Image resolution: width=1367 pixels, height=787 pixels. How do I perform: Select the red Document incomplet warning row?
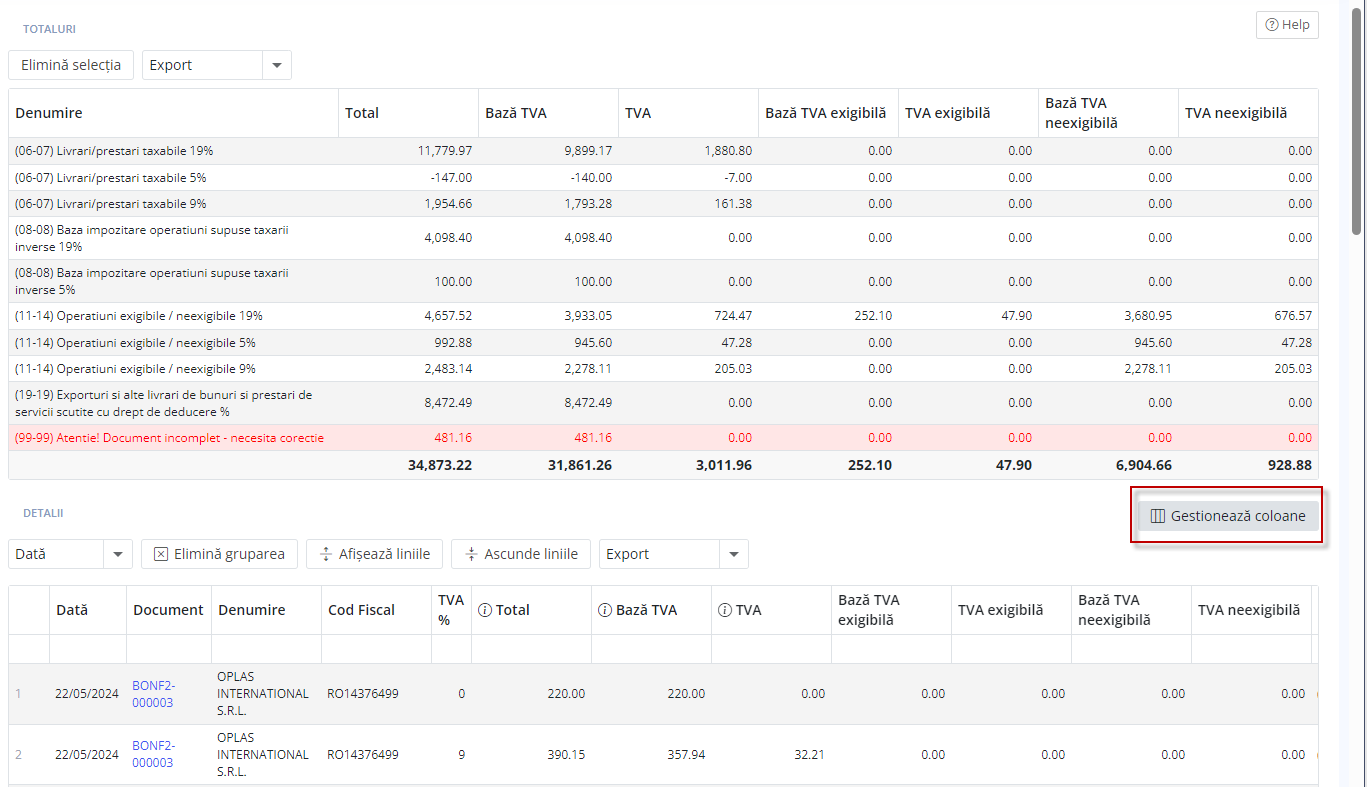(x=170, y=438)
